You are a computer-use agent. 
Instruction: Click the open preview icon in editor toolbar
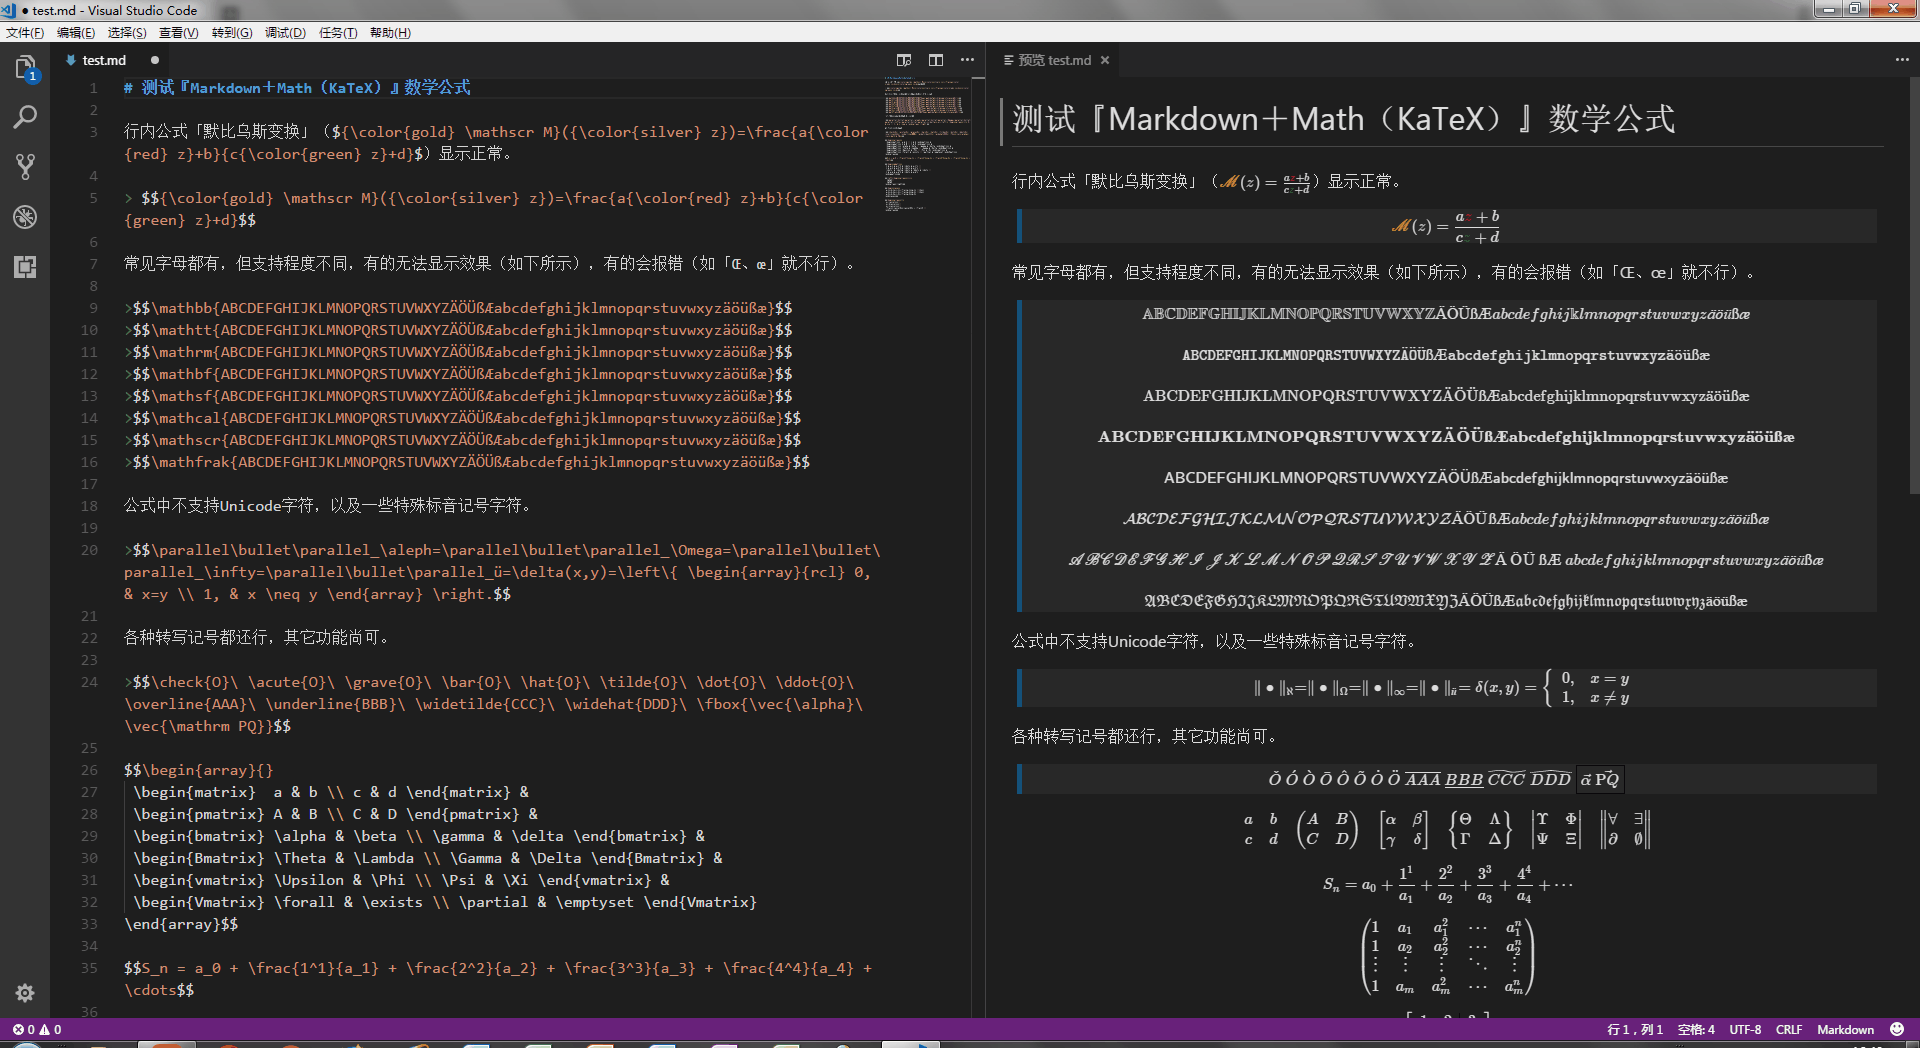pyautogui.click(x=904, y=60)
